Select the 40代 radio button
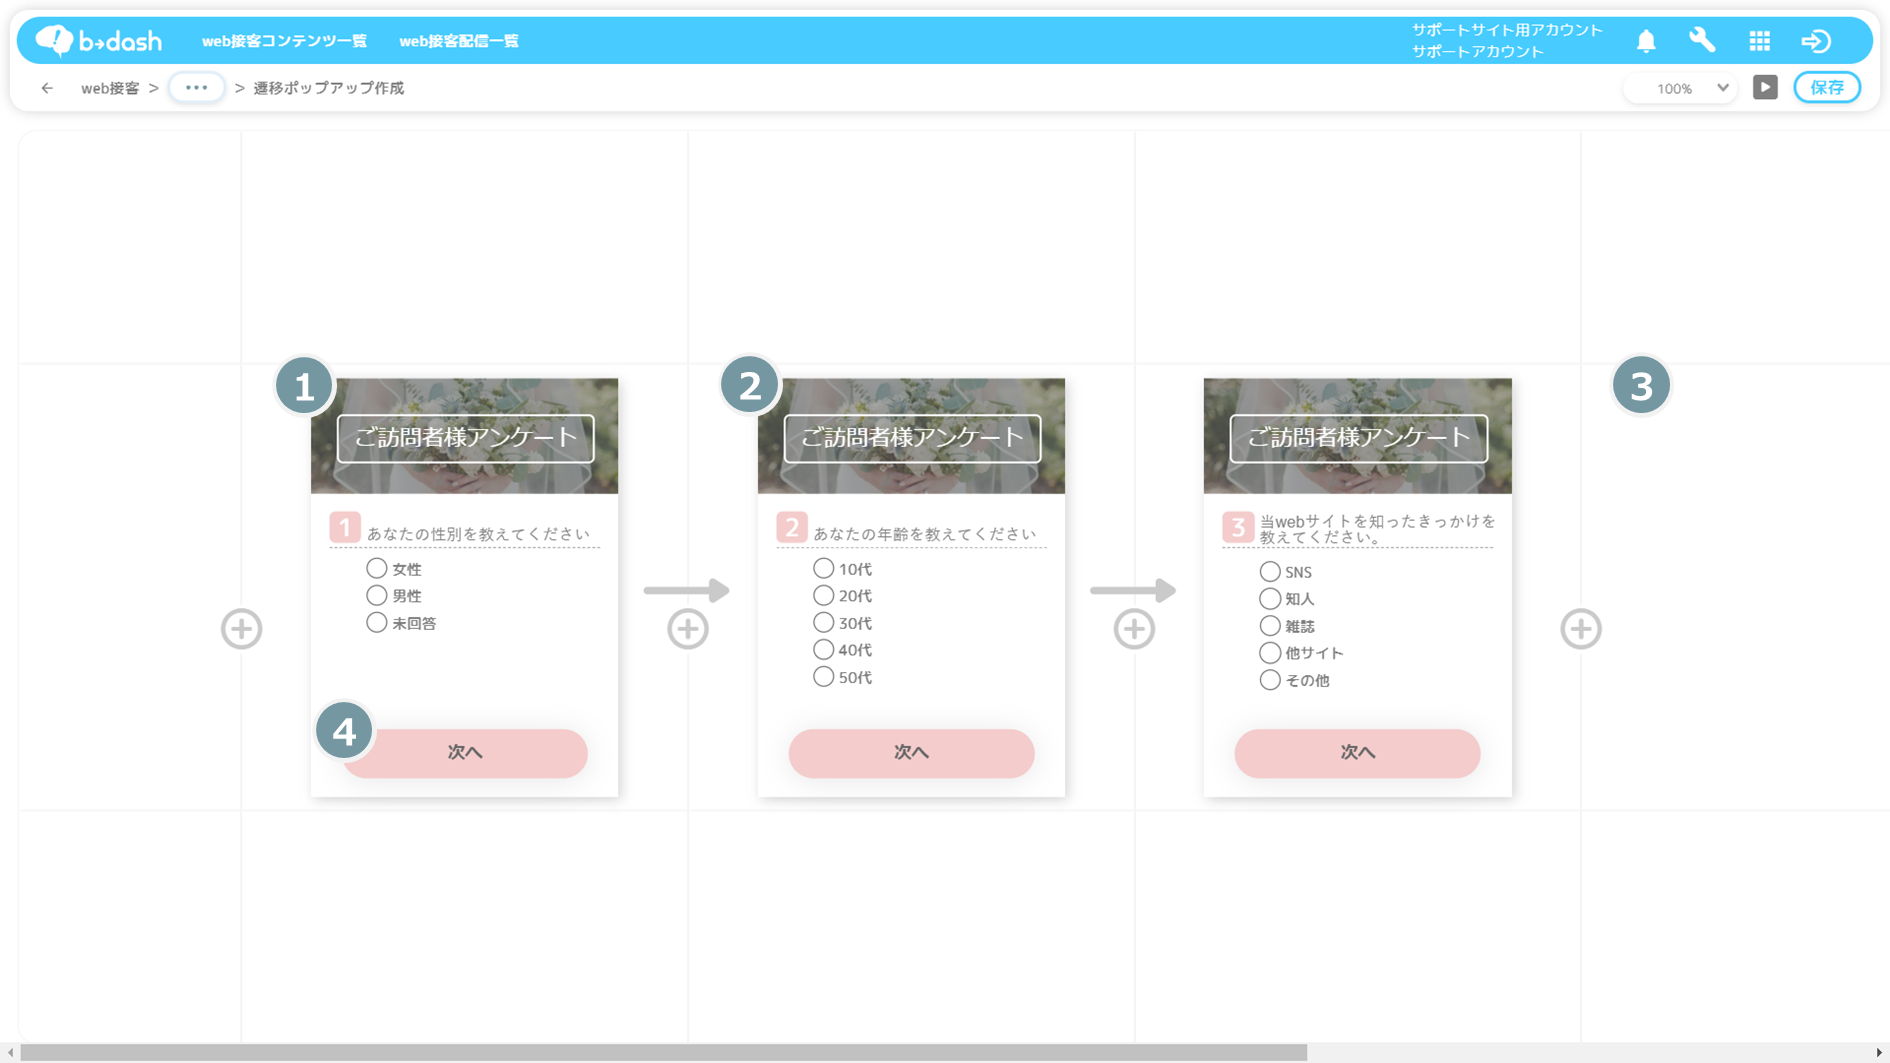Screen dimensions: 1890x1063 point(823,649)
